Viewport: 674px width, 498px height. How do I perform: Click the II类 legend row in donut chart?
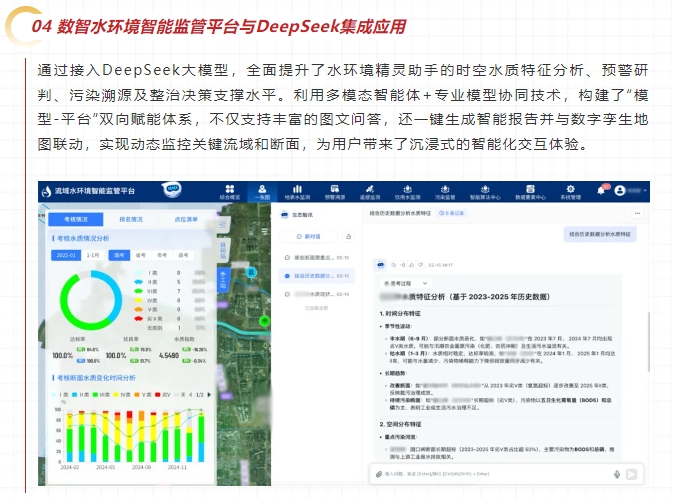(x=170, y=282)
